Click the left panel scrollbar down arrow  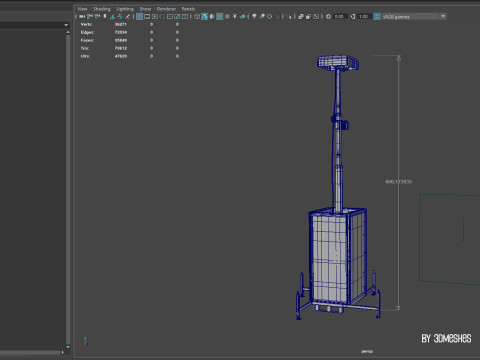click(68, 347)
